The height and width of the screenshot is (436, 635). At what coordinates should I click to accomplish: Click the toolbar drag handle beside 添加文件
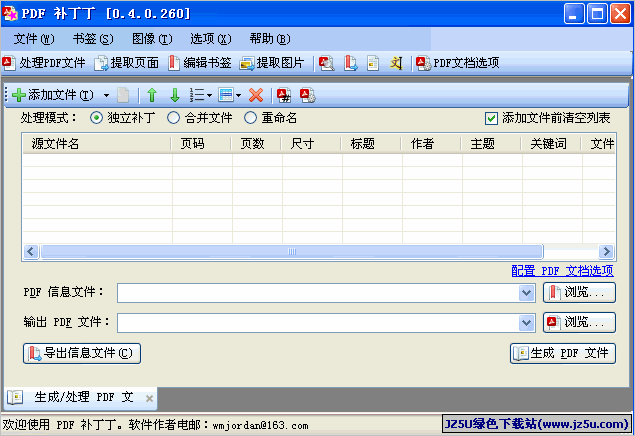(x=6, y=95)
